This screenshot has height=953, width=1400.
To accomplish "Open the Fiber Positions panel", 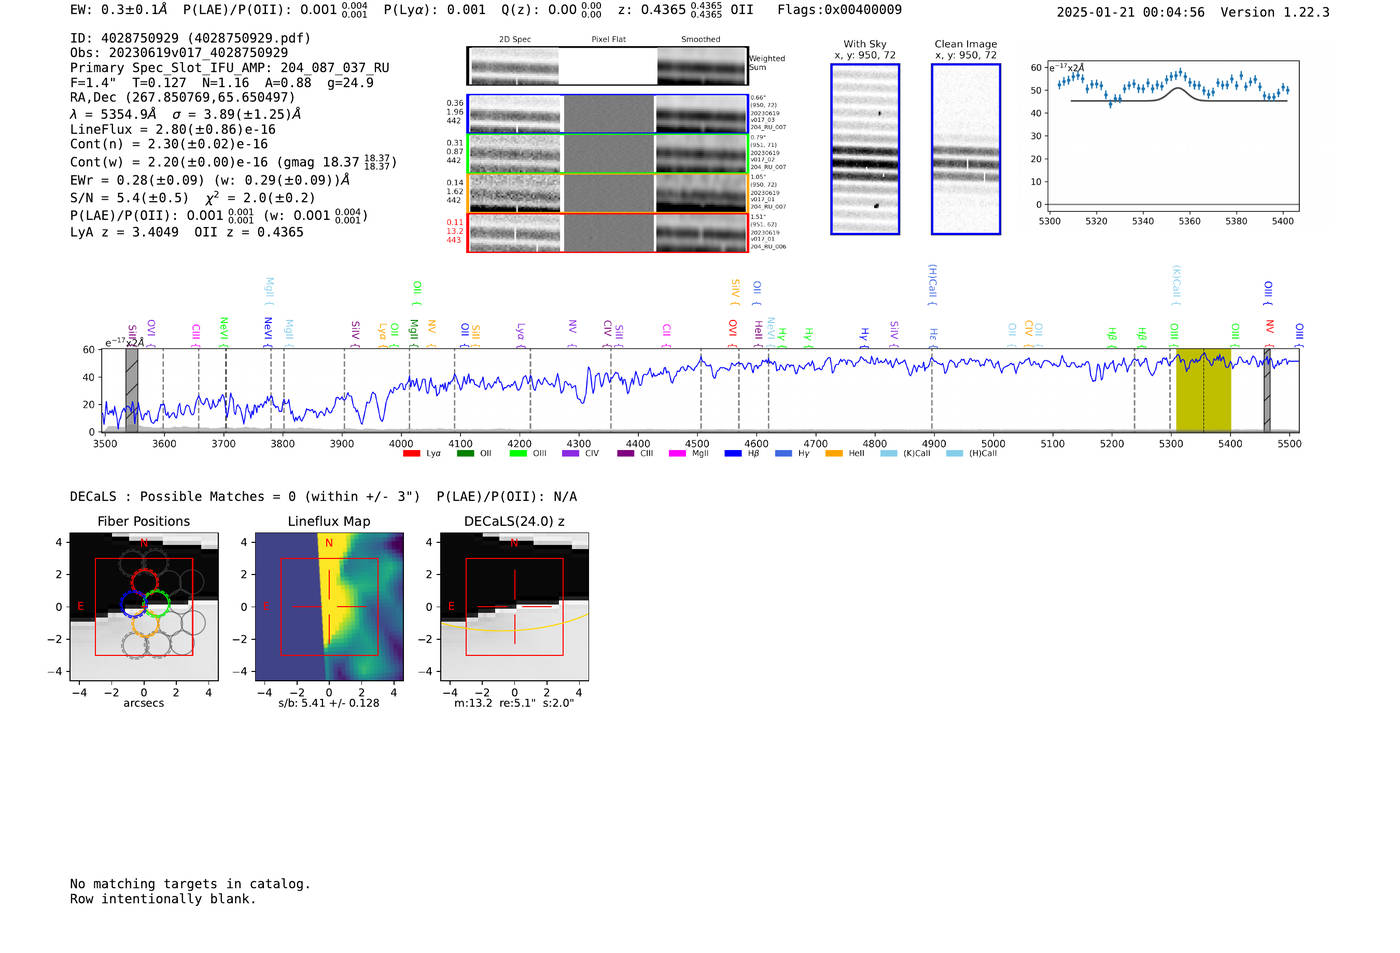I will (144, 607).
